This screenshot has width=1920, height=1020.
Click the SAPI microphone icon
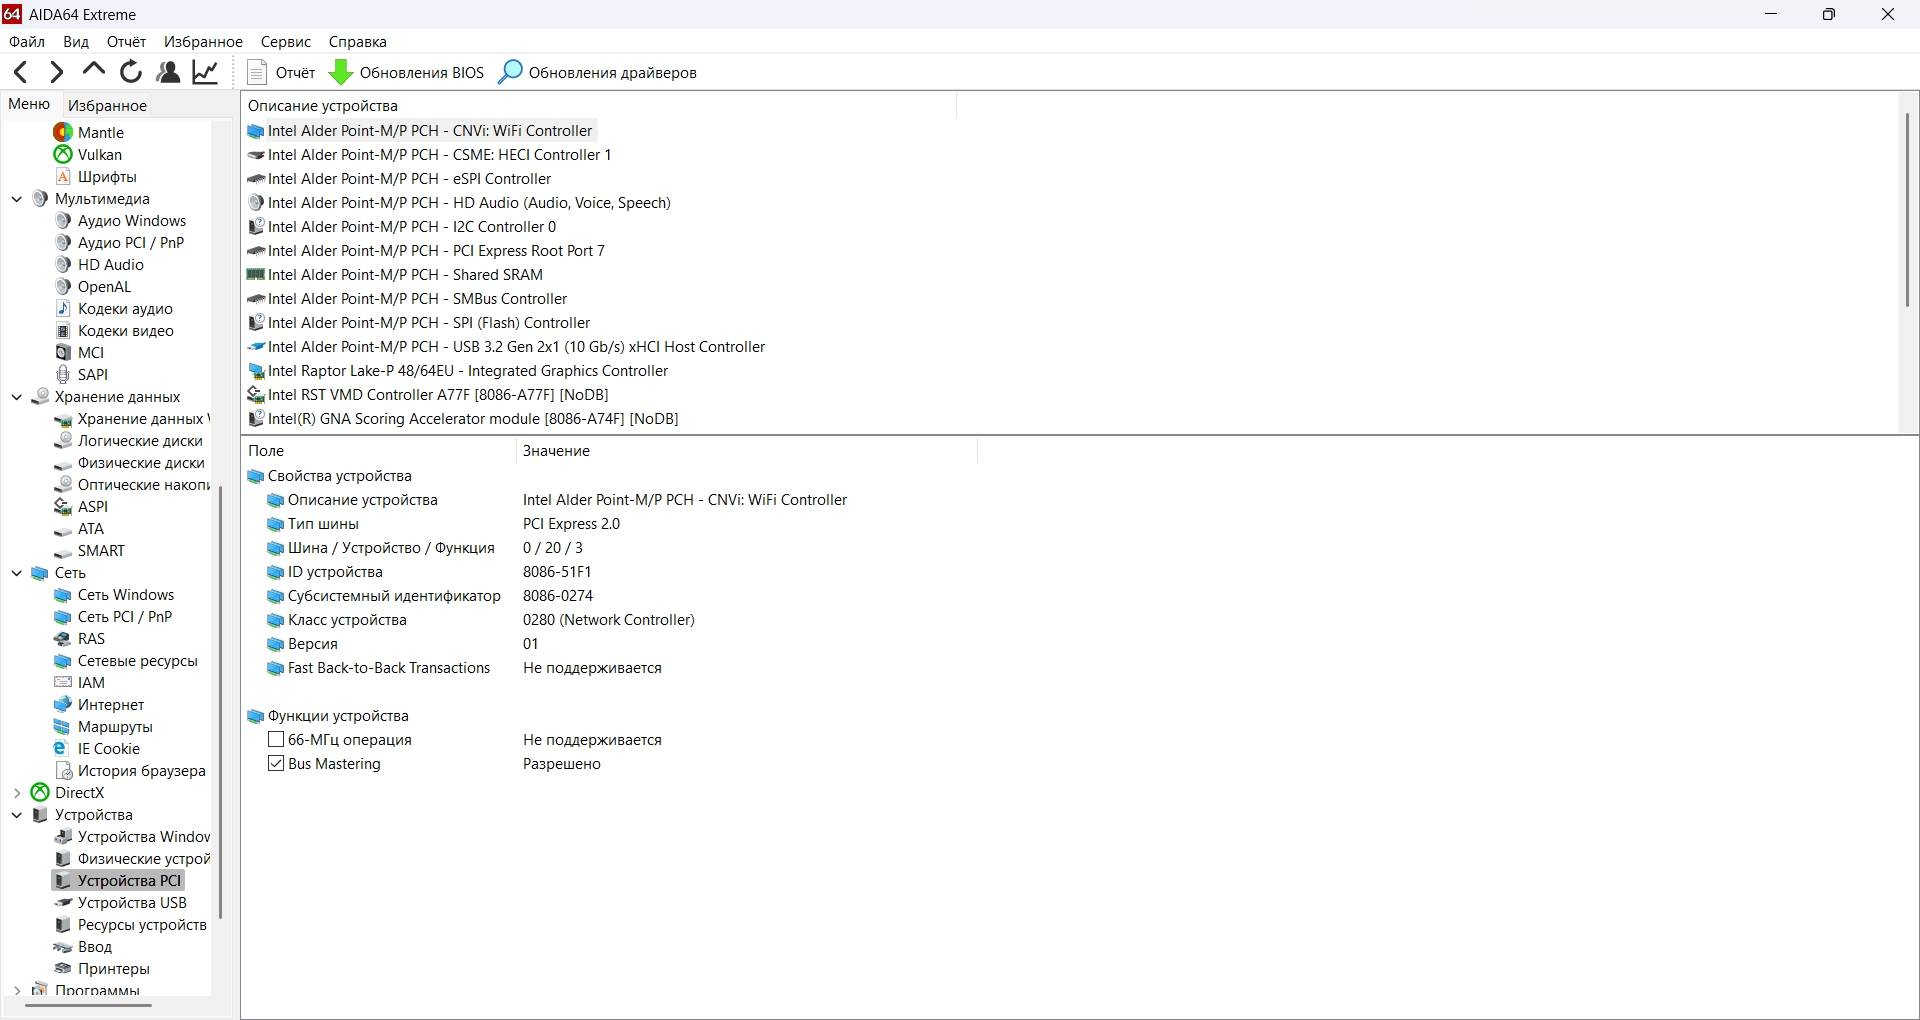pyautogui.click(x=63, y=374)
